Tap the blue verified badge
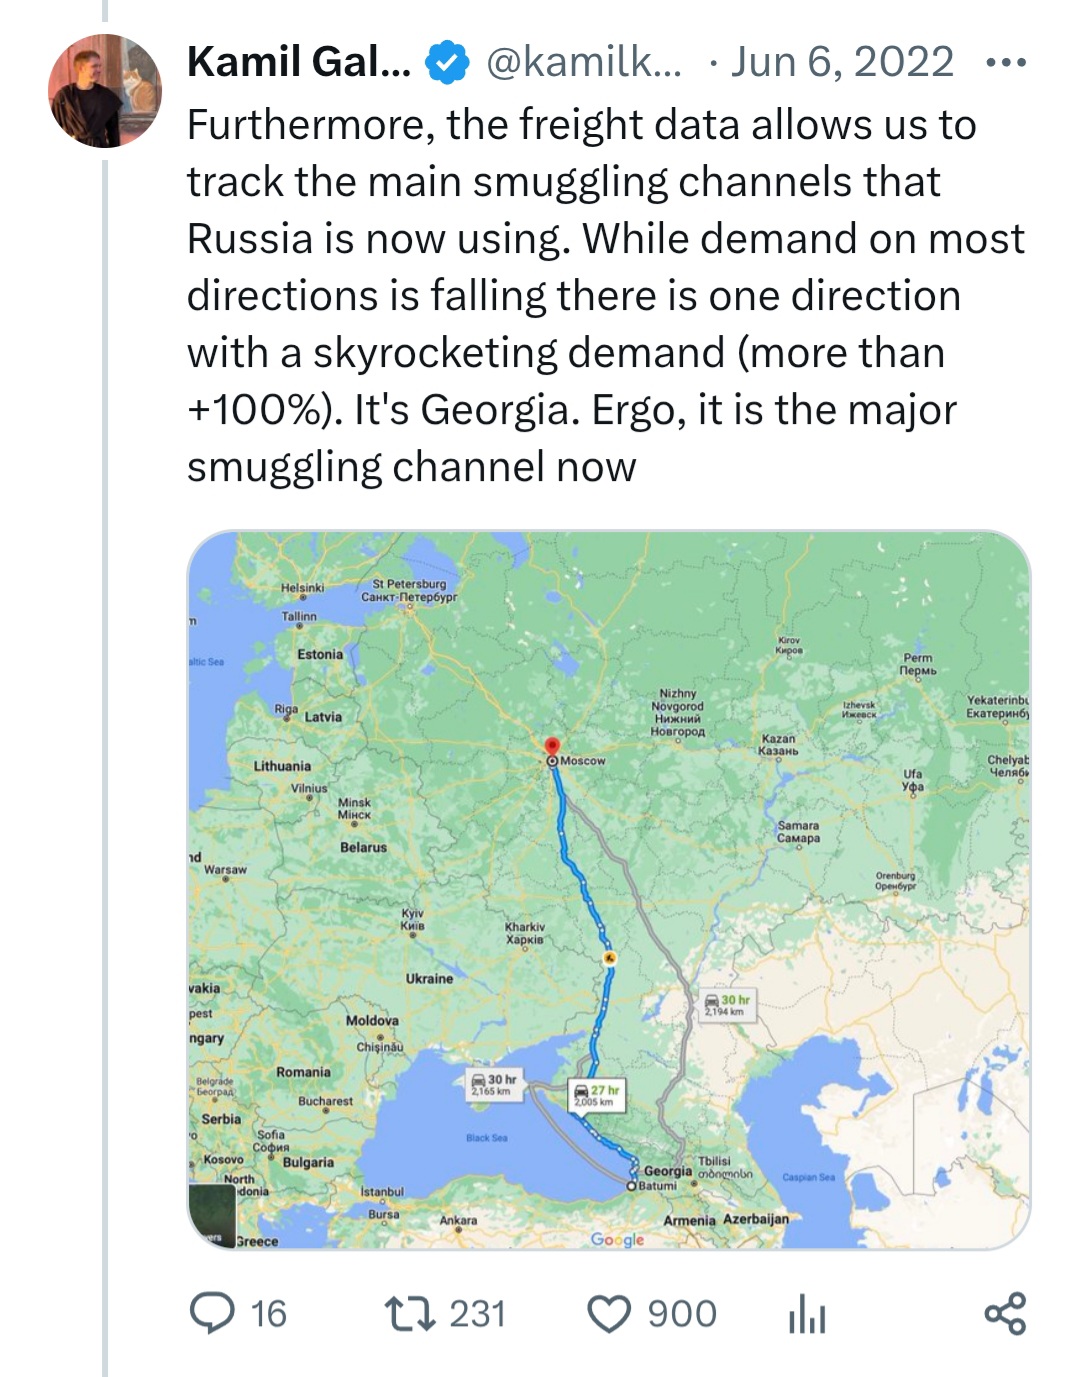 (447, 63)
